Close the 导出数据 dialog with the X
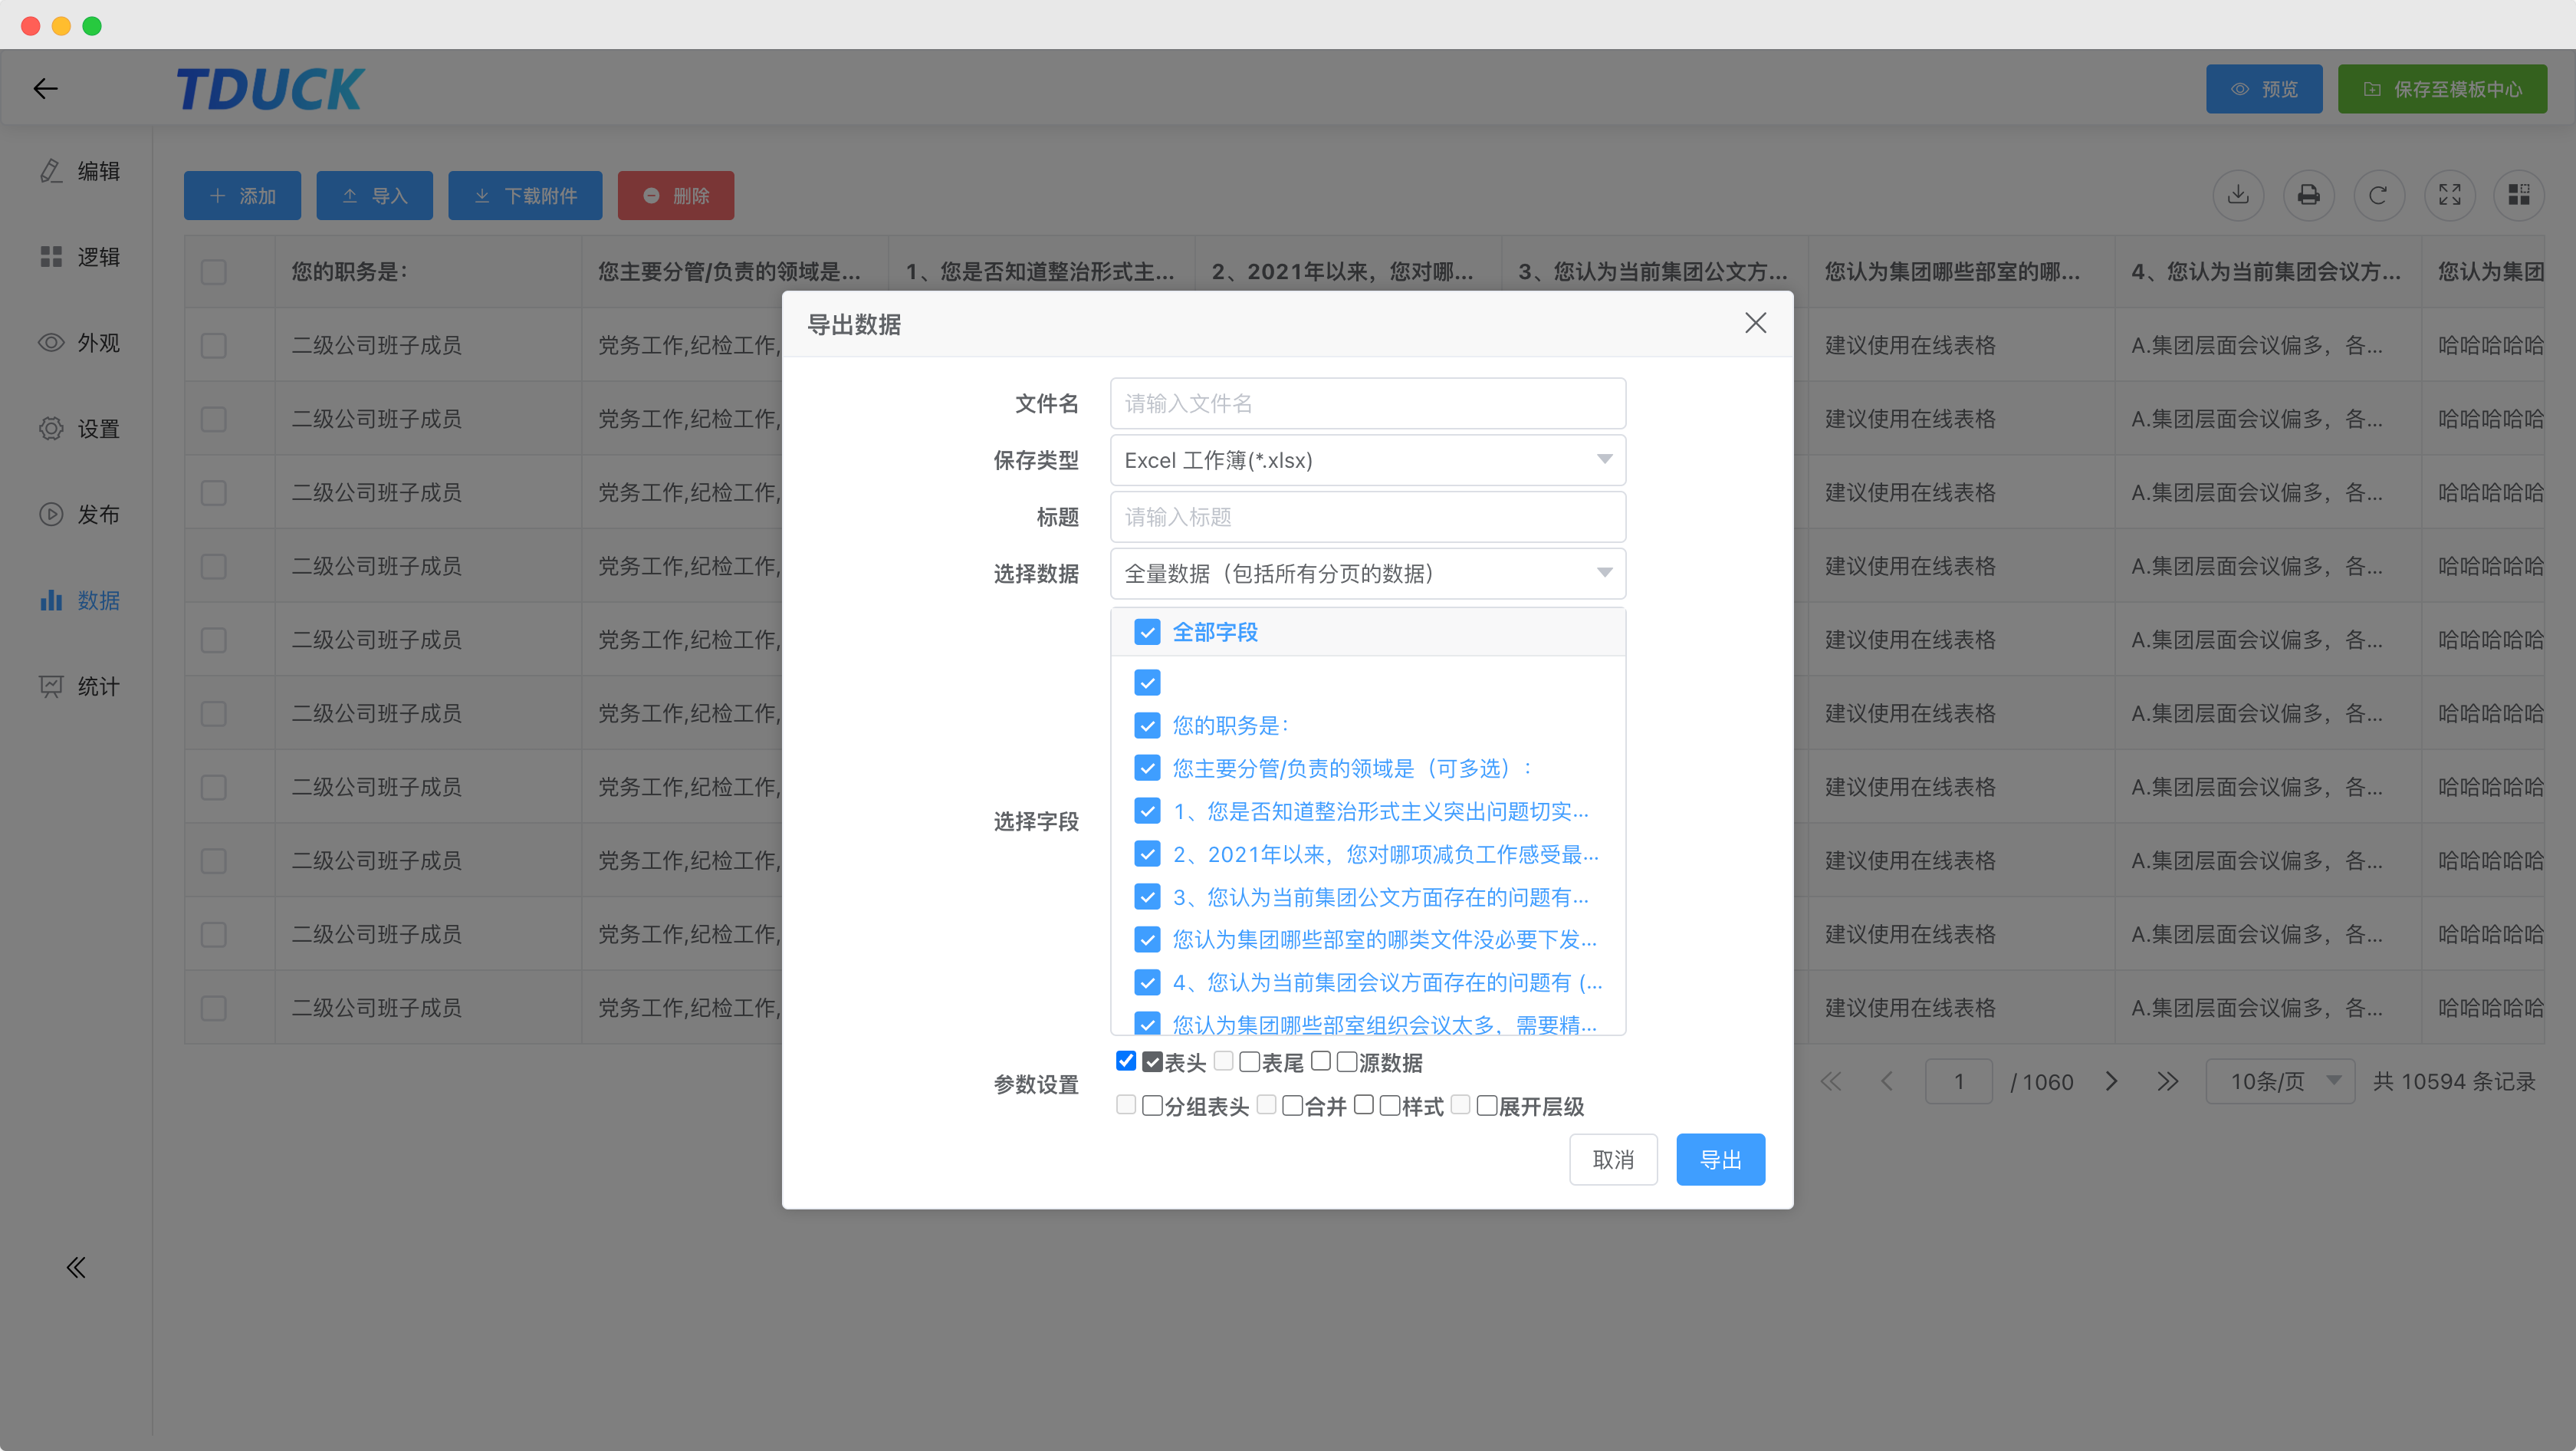Screen dimensions: 2576x1451 (x=1755, y=323)
